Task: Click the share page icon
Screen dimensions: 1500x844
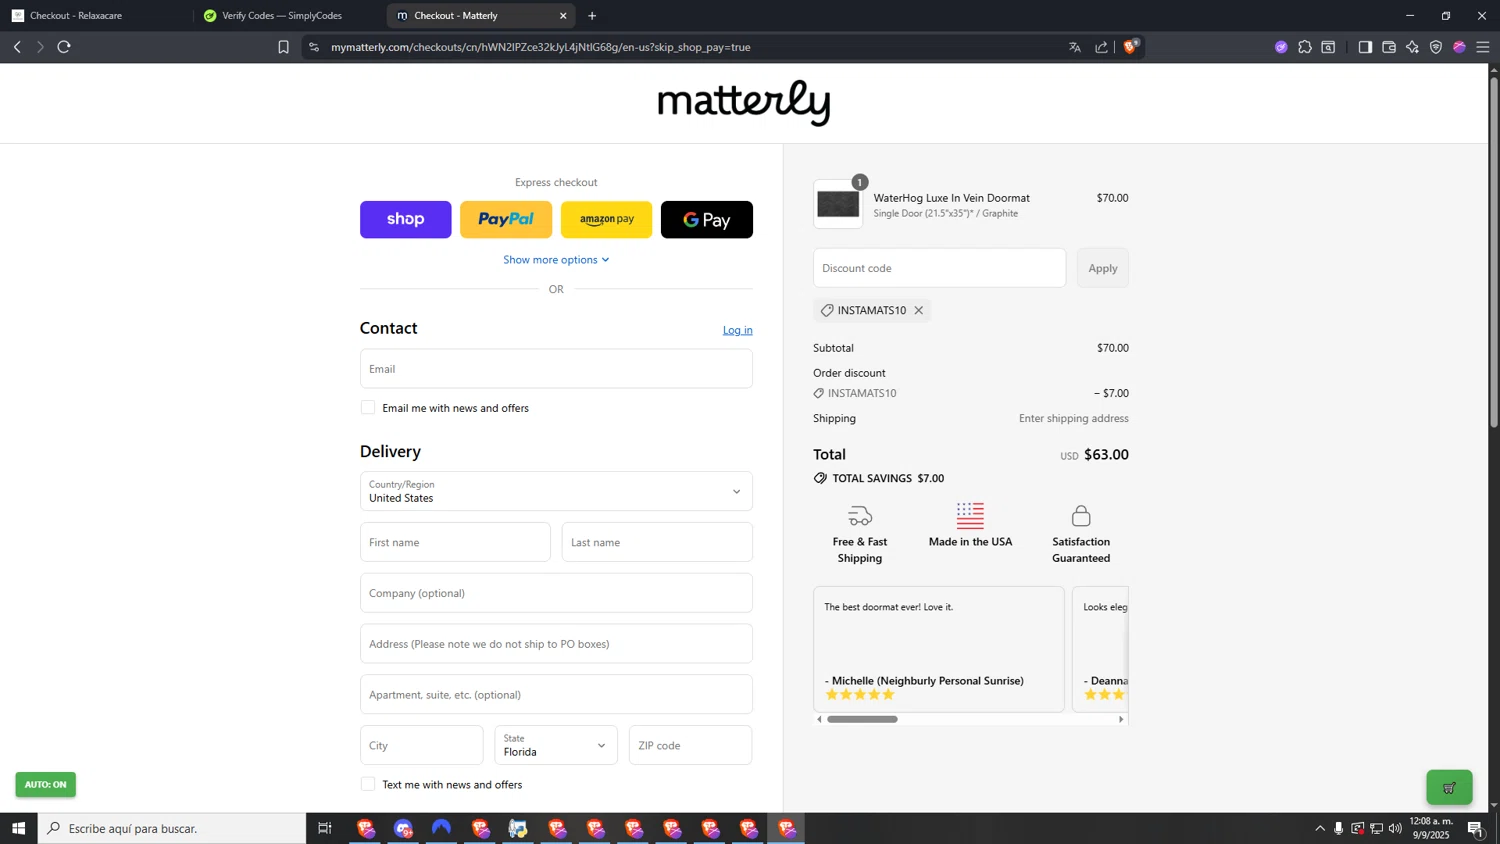Action: click(1101, 47)
